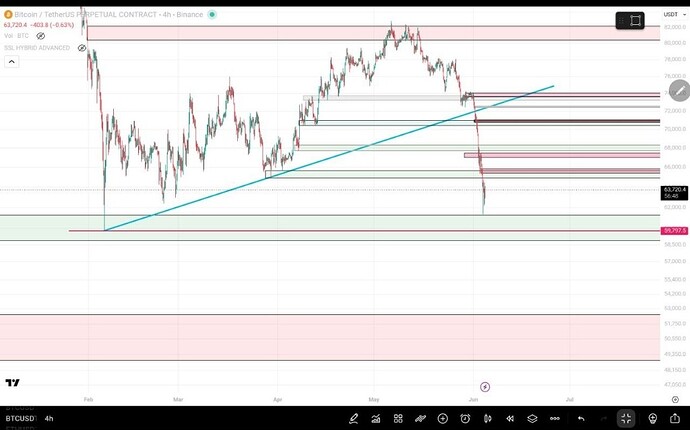Share the chart with the share icon
This screenshot has height=430, width=690.
(x=675, y=419)
